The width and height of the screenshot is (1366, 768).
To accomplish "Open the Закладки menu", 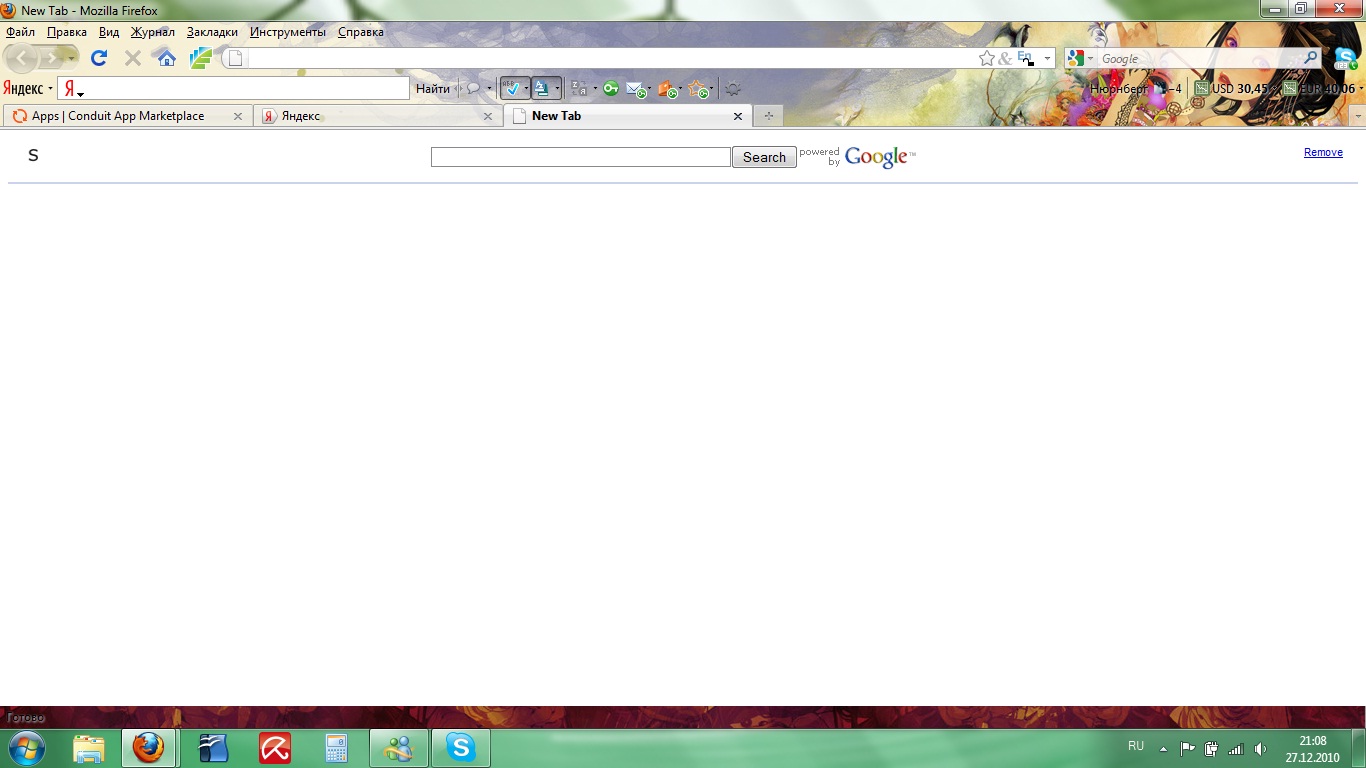I will 212,32.
